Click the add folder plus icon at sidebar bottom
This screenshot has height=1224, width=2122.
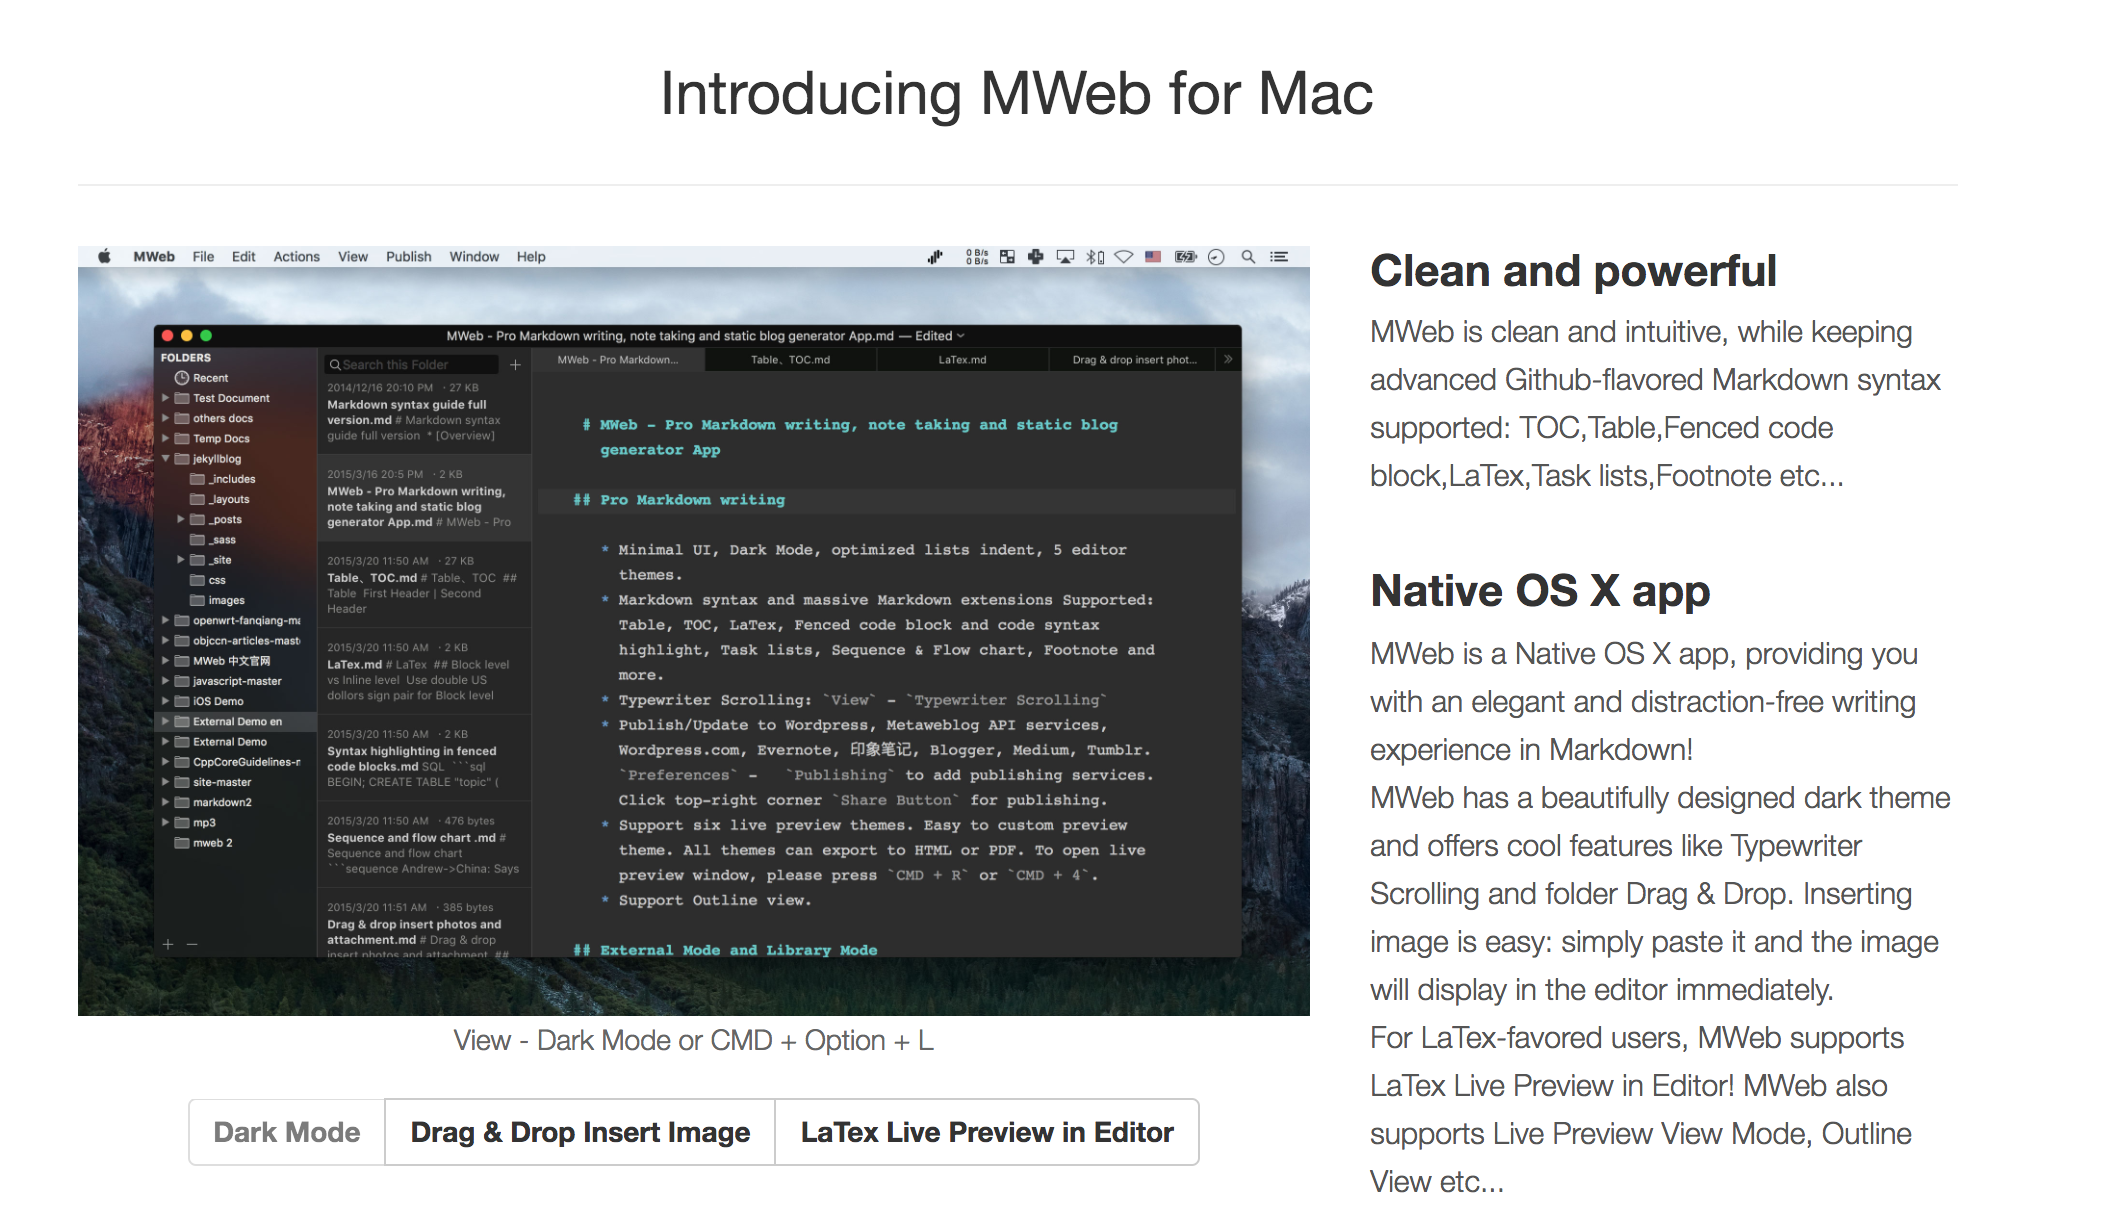(x=168, y=944)
